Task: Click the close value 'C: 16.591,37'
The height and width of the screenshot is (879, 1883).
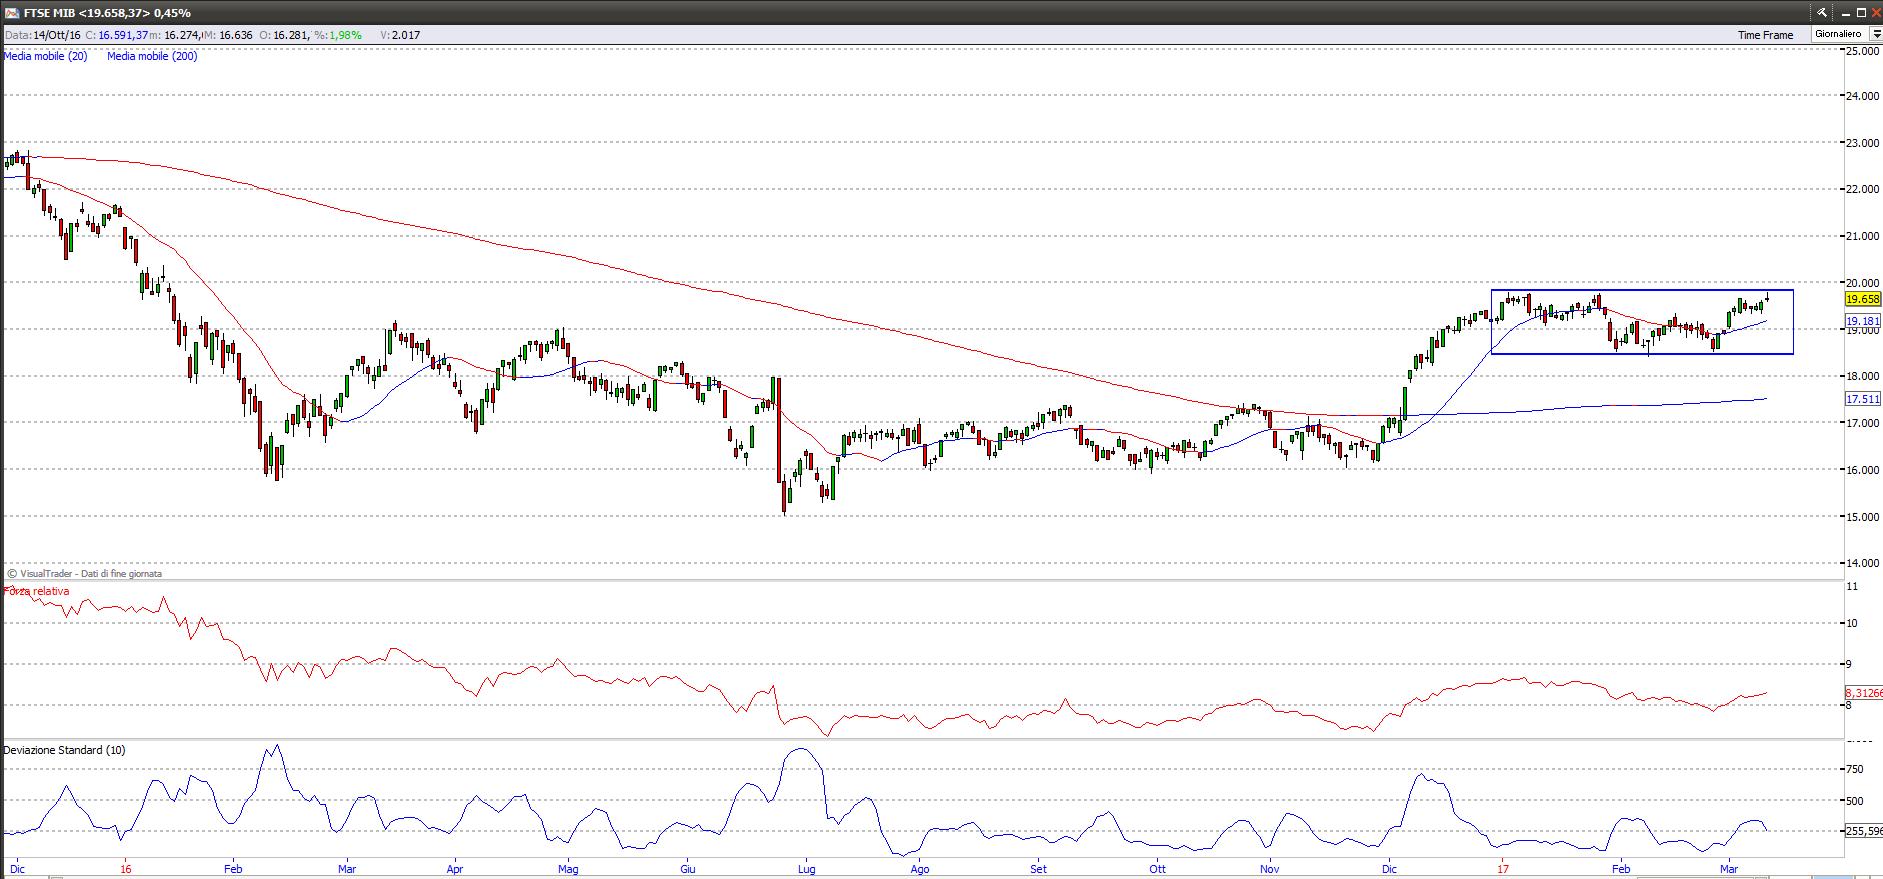Action: click(x=117, y=35)
